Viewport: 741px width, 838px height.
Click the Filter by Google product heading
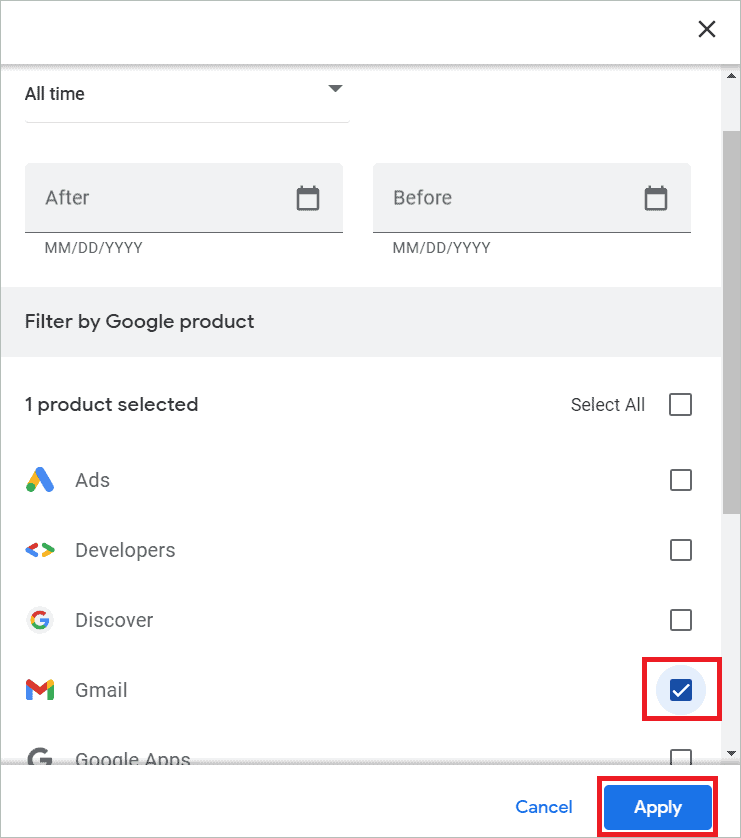tap(139, 322)
